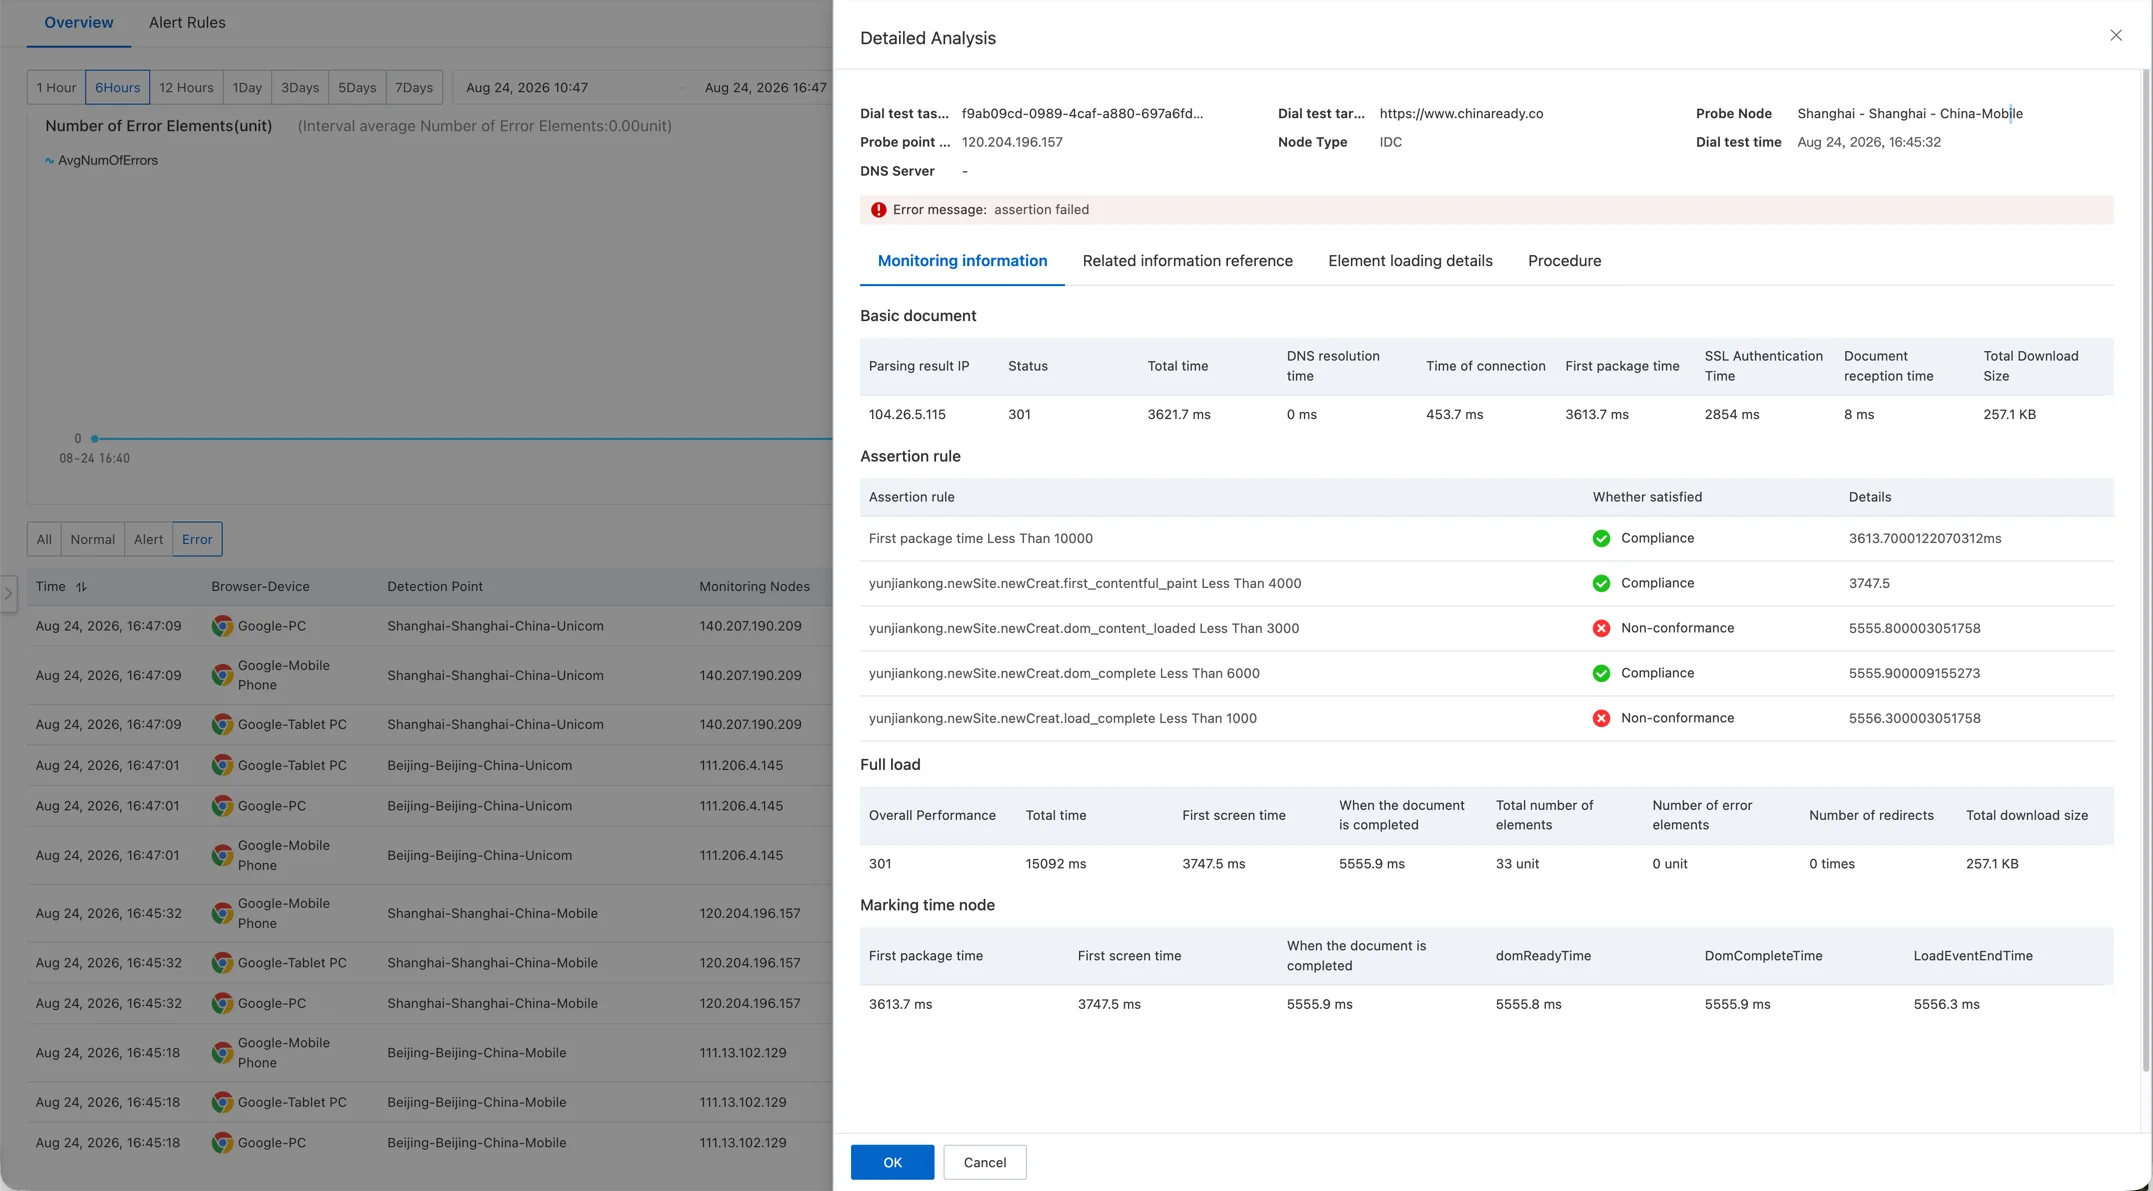2153x1191 pixels.
Task: Click the start date field Aug 24, 2026 10:47
Action: (x=527, y=87)
